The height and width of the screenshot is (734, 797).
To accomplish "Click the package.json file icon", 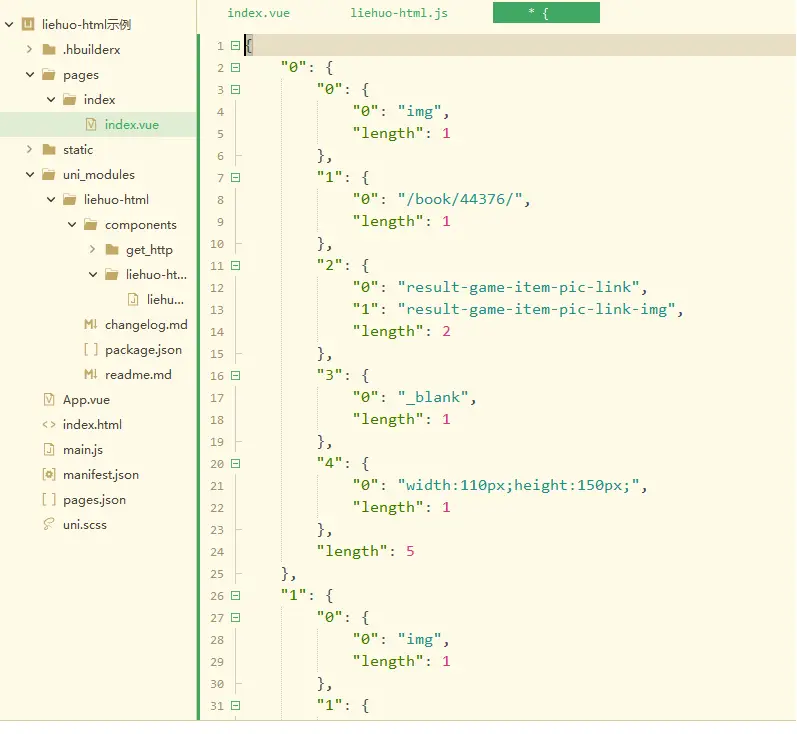I will 90,350.
